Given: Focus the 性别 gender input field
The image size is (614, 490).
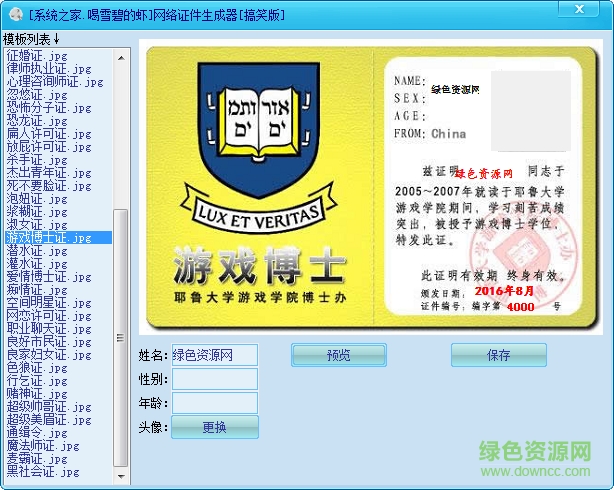Looking at the screenshot, I should click(214, 379).
